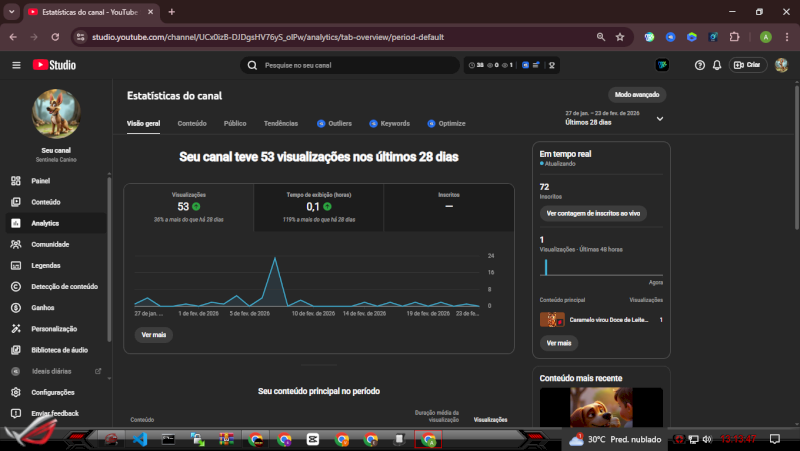Select the Tempo de exibição metric card
This screenshot has width=800, height=451.
(320, 206)
